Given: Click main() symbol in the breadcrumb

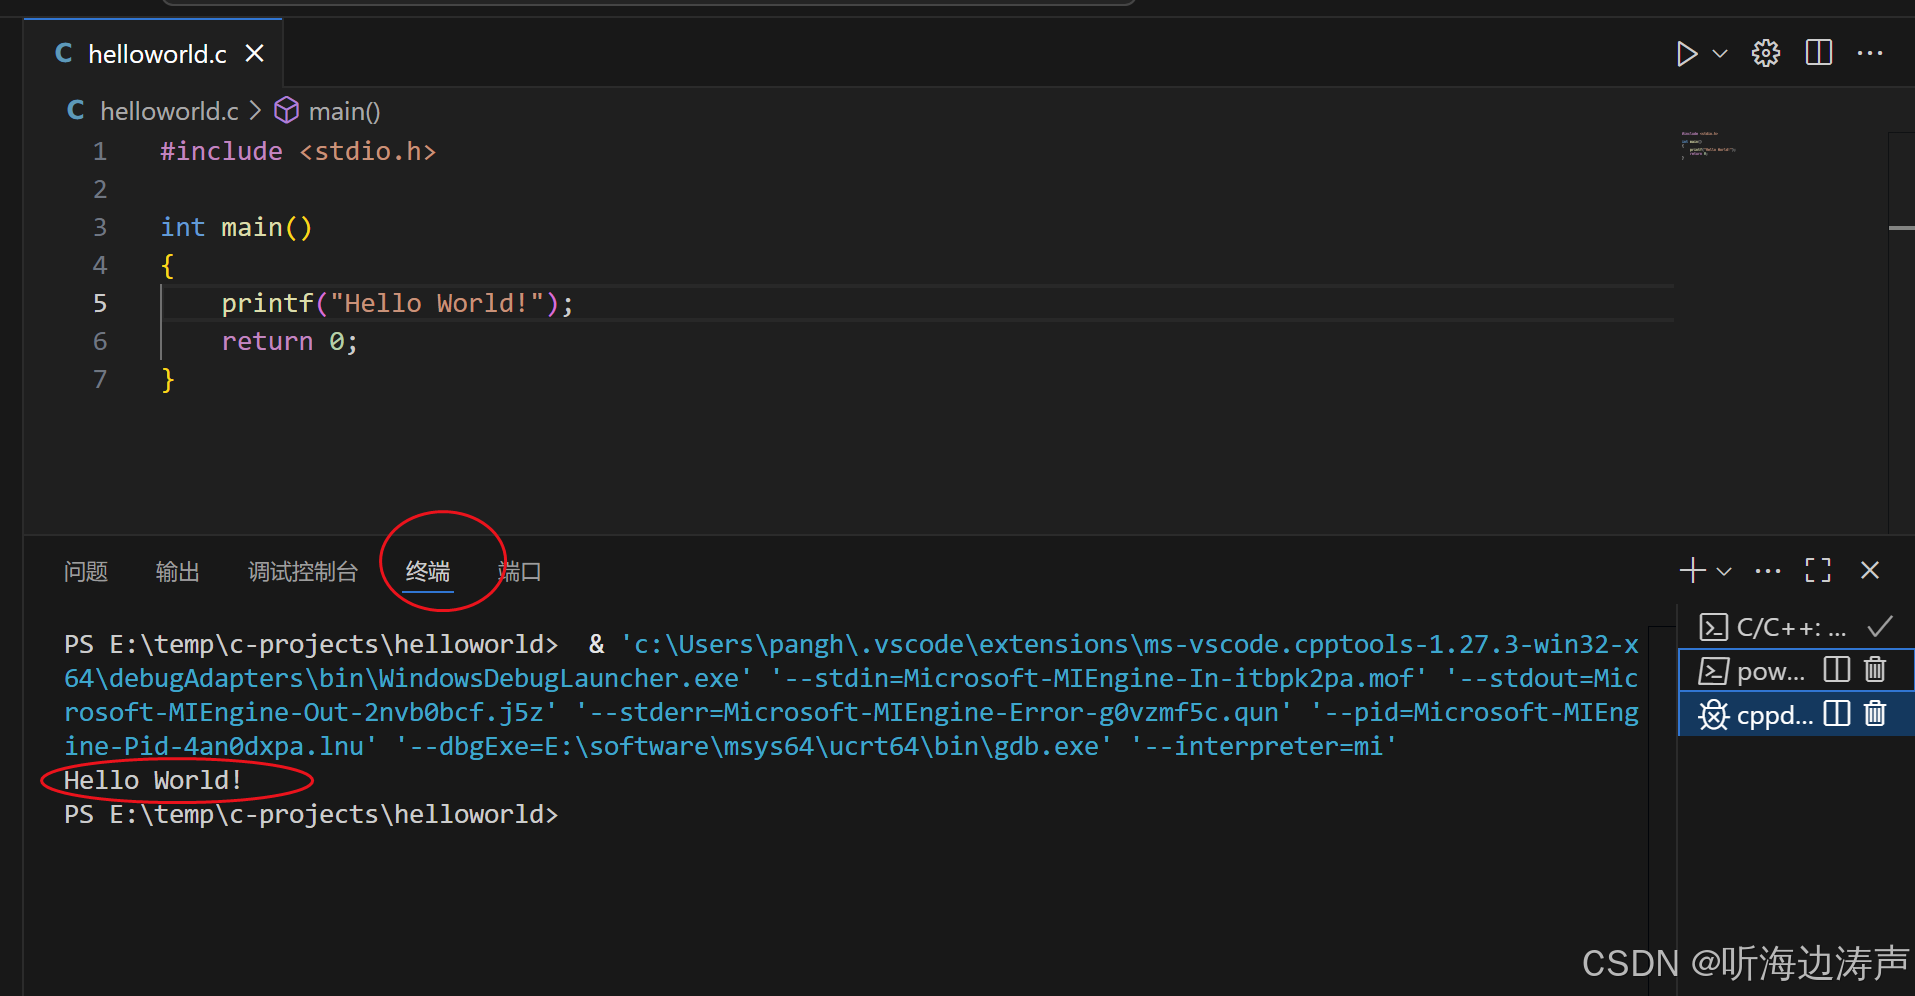Looking at the screenshot, I should tap(344, 111).
